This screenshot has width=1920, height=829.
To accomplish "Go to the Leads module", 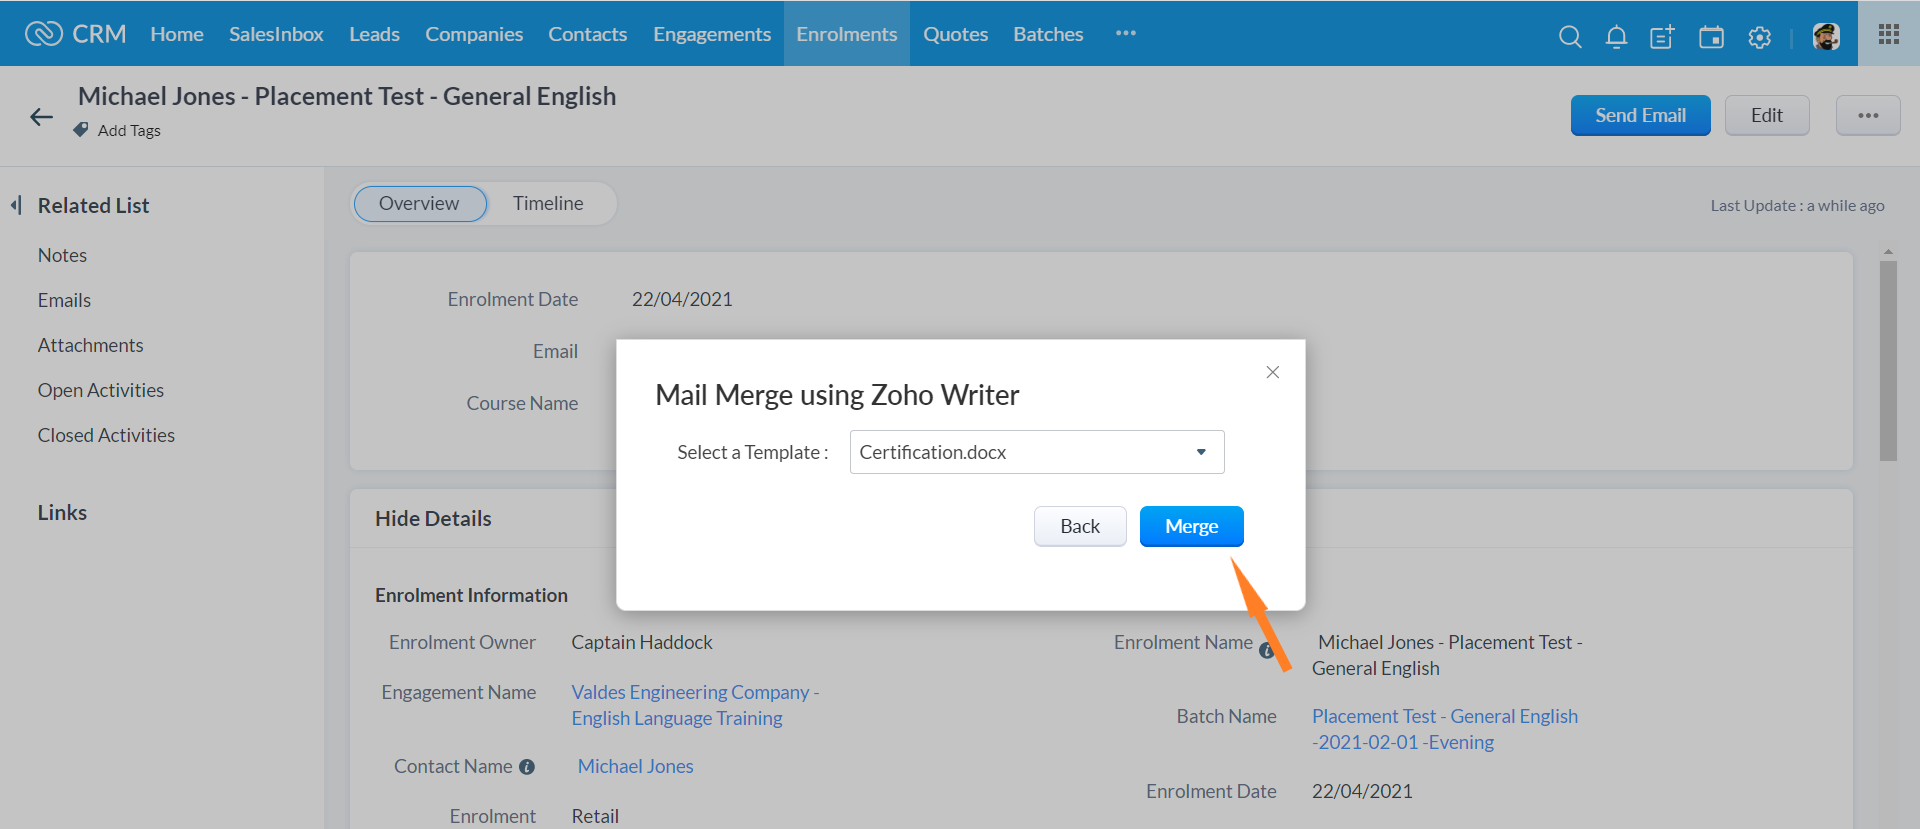I will click(374, 34).
